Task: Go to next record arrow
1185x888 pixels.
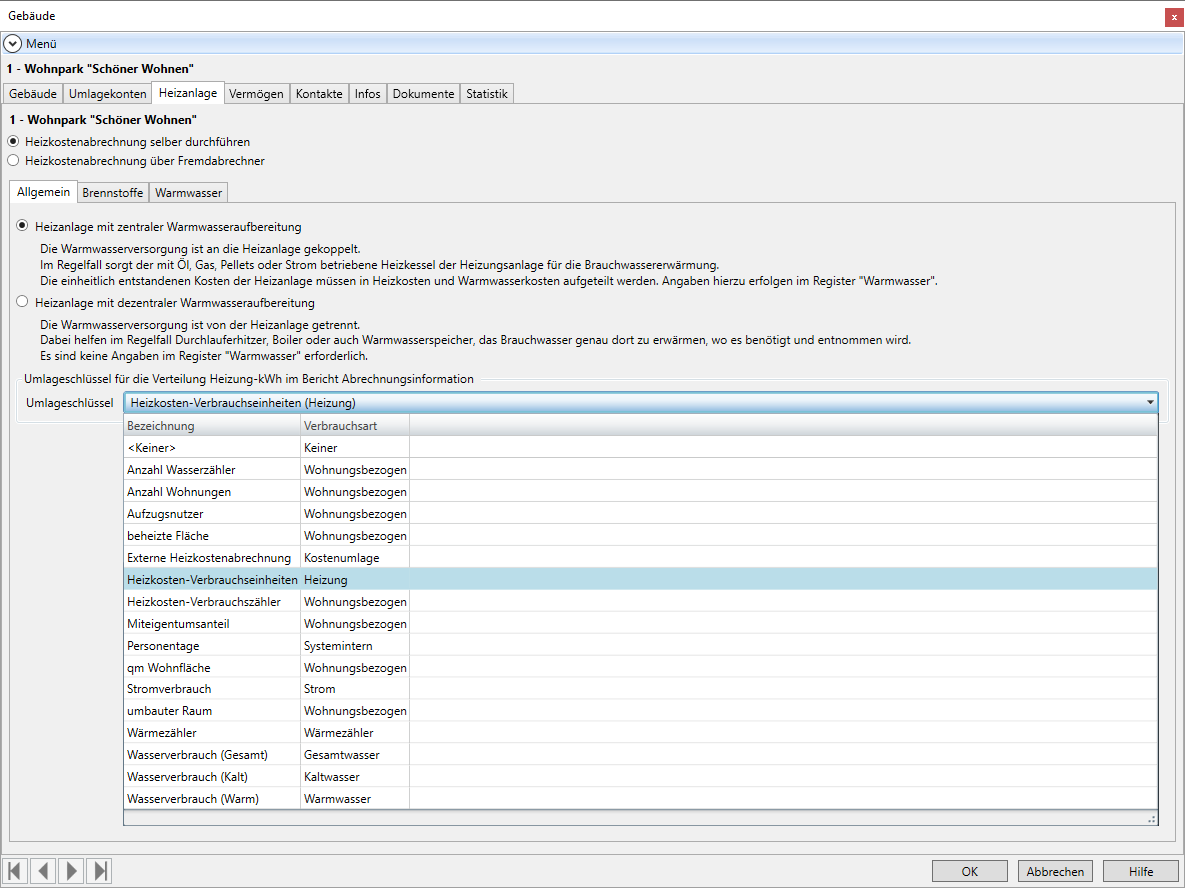Action: point(71,871)
